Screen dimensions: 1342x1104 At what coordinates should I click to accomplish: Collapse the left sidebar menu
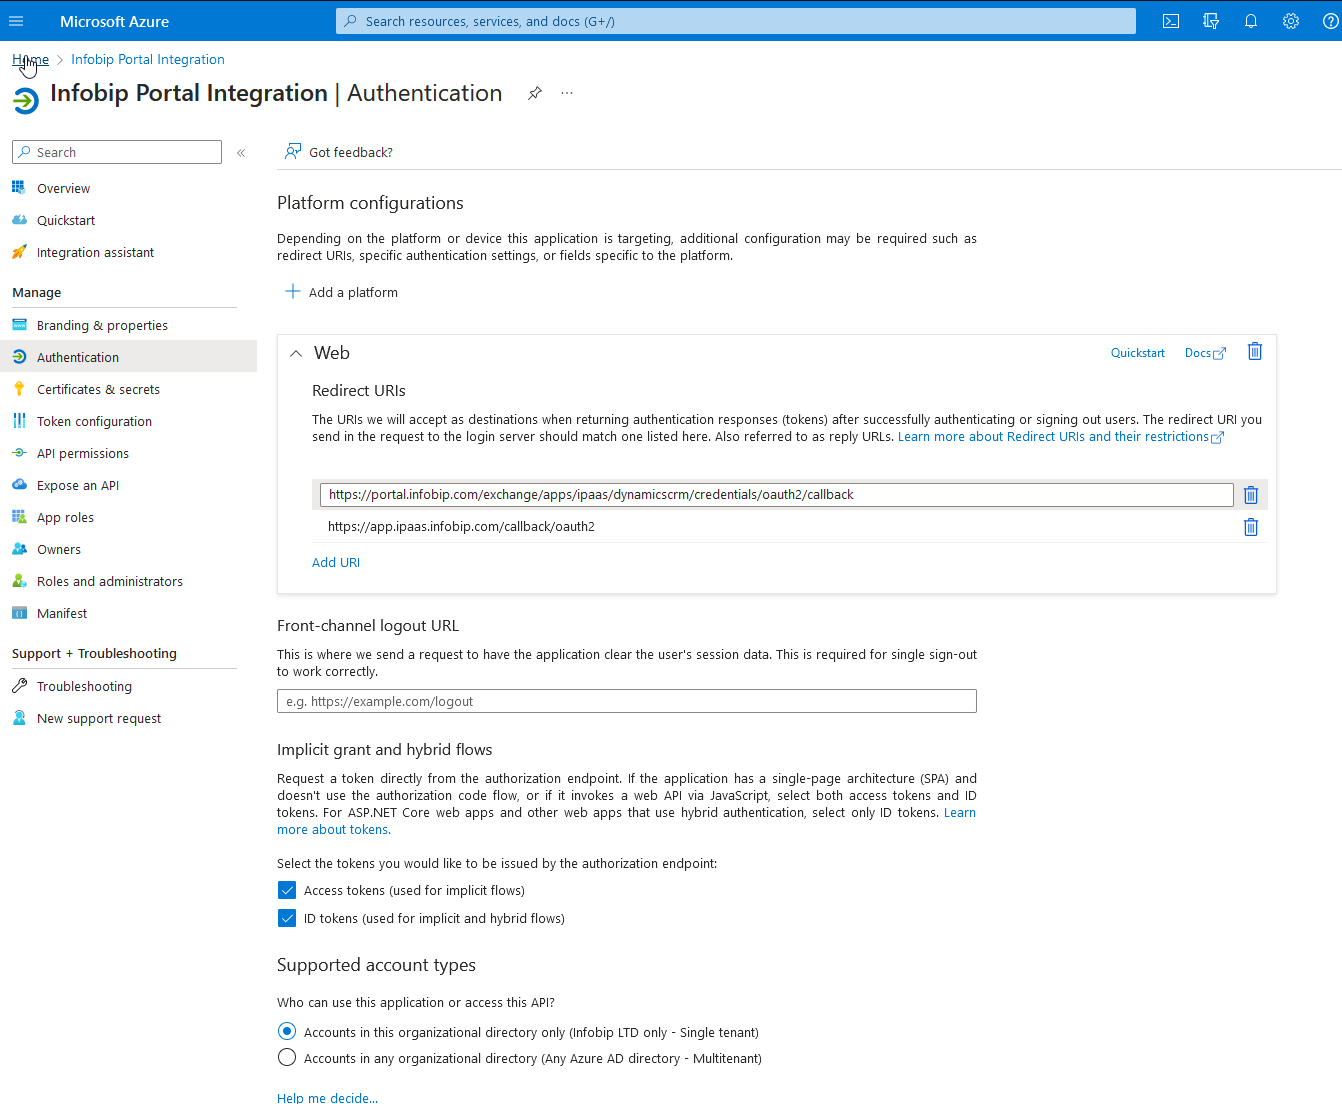coord(241,153)
